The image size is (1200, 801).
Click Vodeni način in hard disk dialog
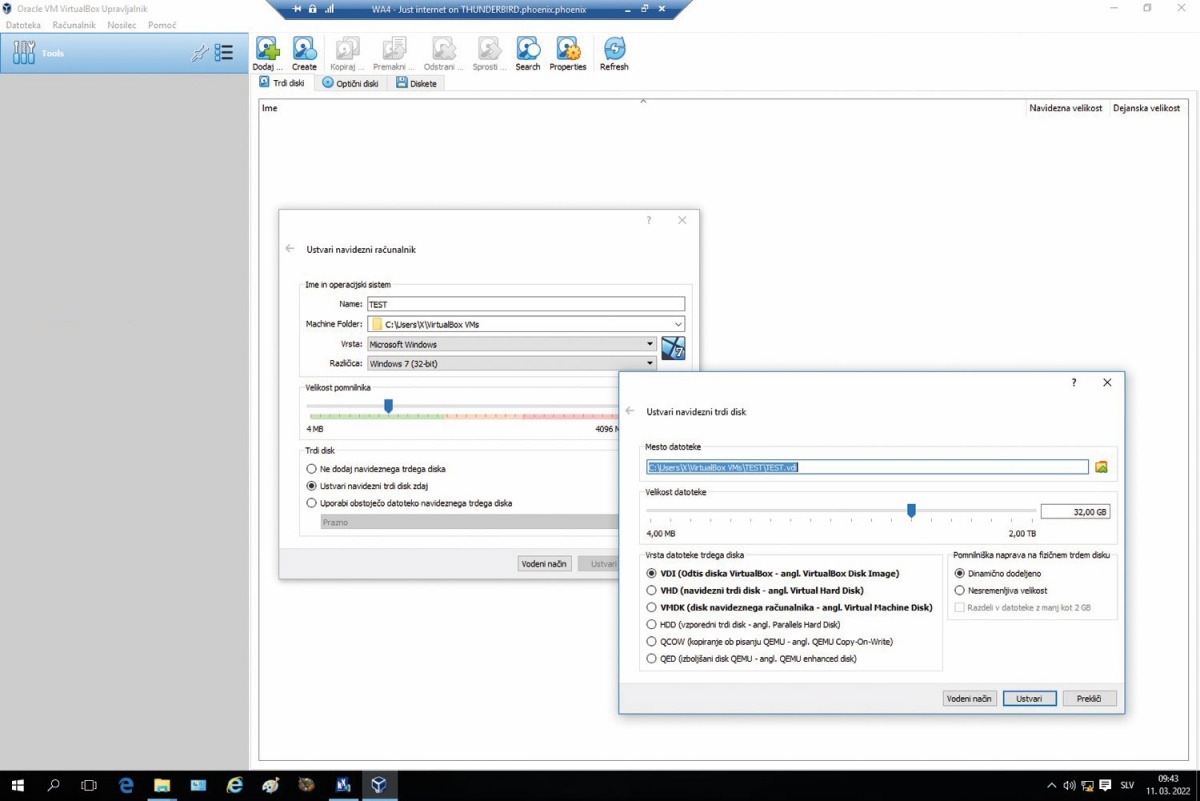coord(970,699)
